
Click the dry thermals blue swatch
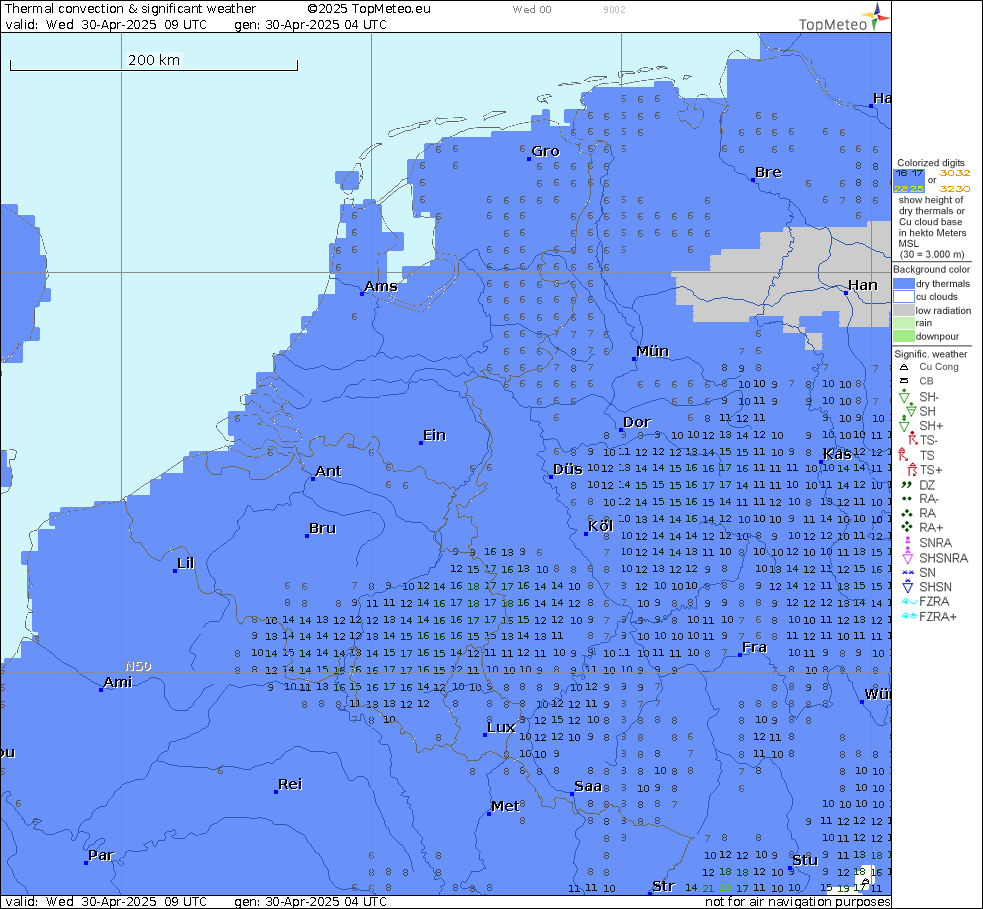click(x=903, y=283)
